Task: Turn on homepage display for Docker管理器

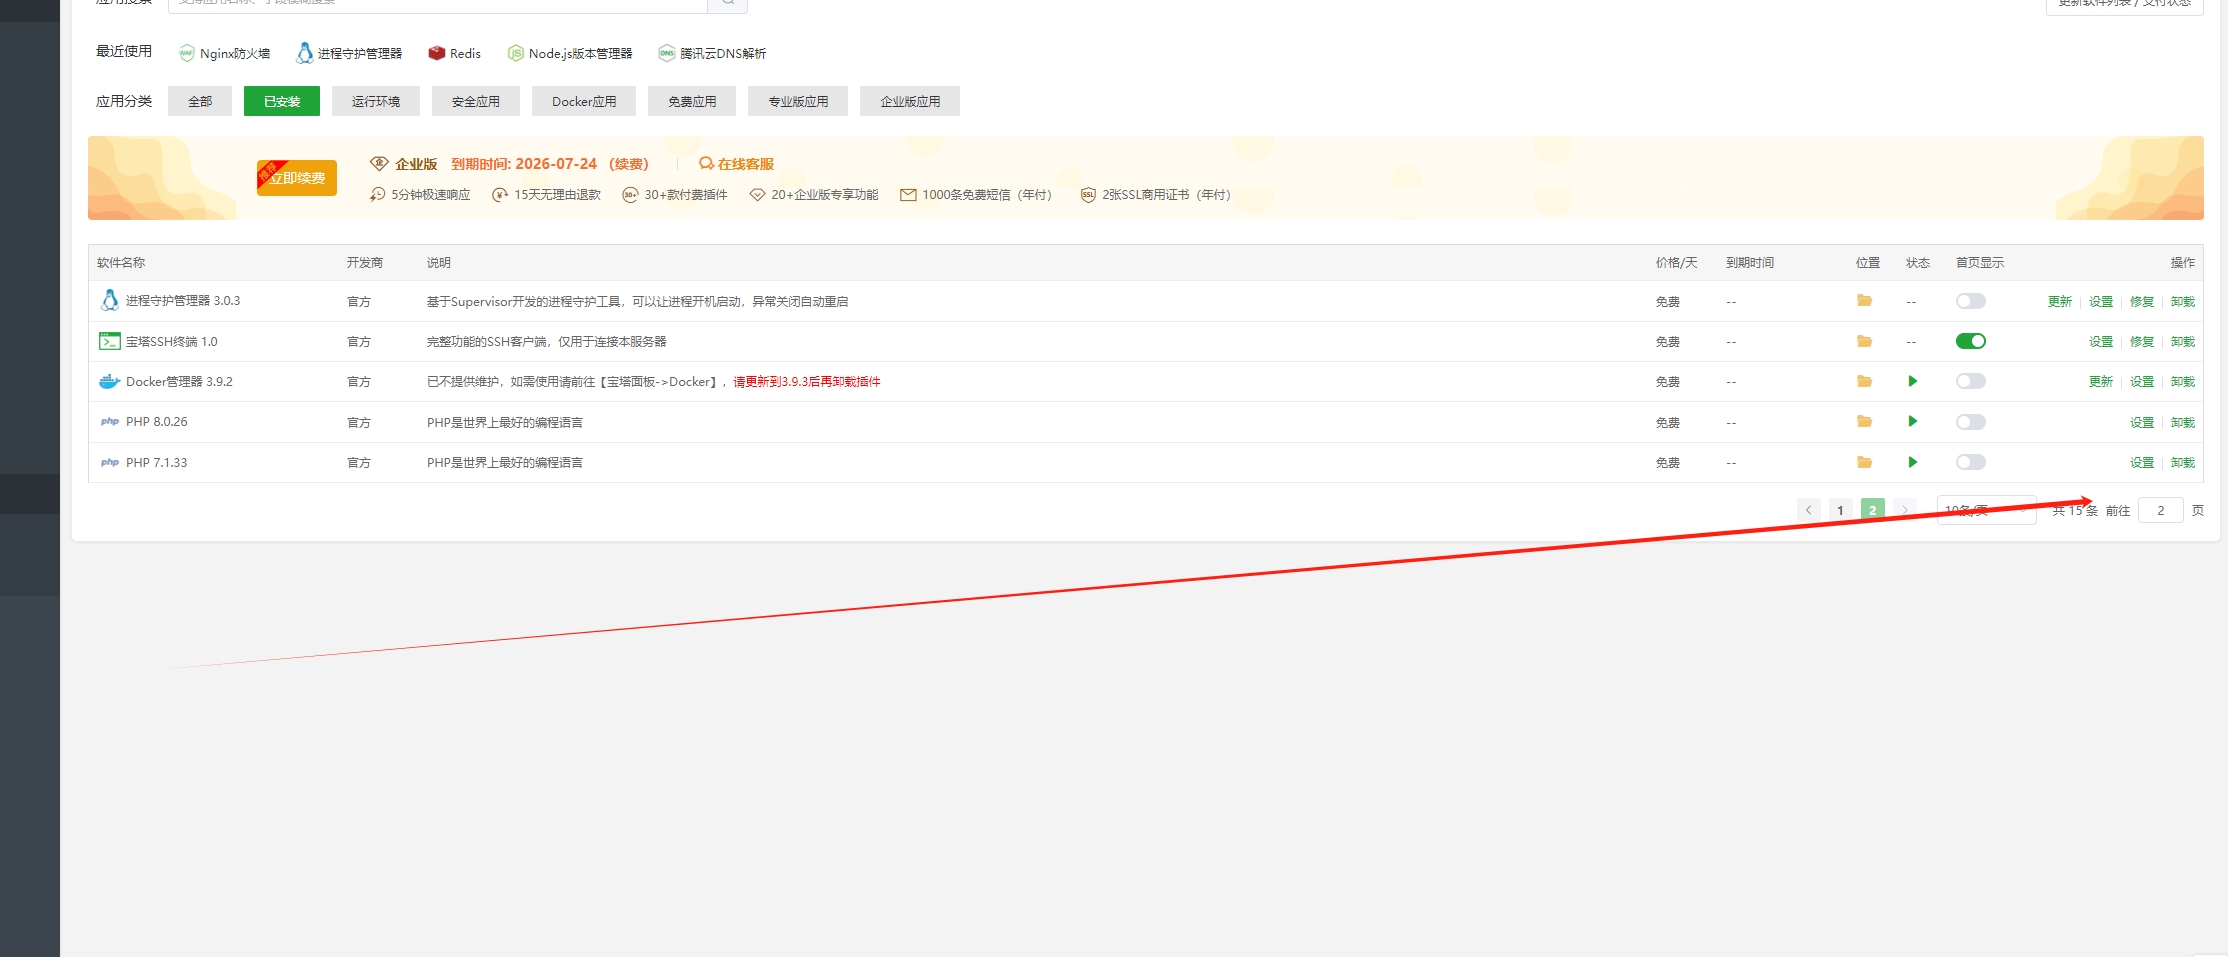Action: click(x=1970, y=380)
